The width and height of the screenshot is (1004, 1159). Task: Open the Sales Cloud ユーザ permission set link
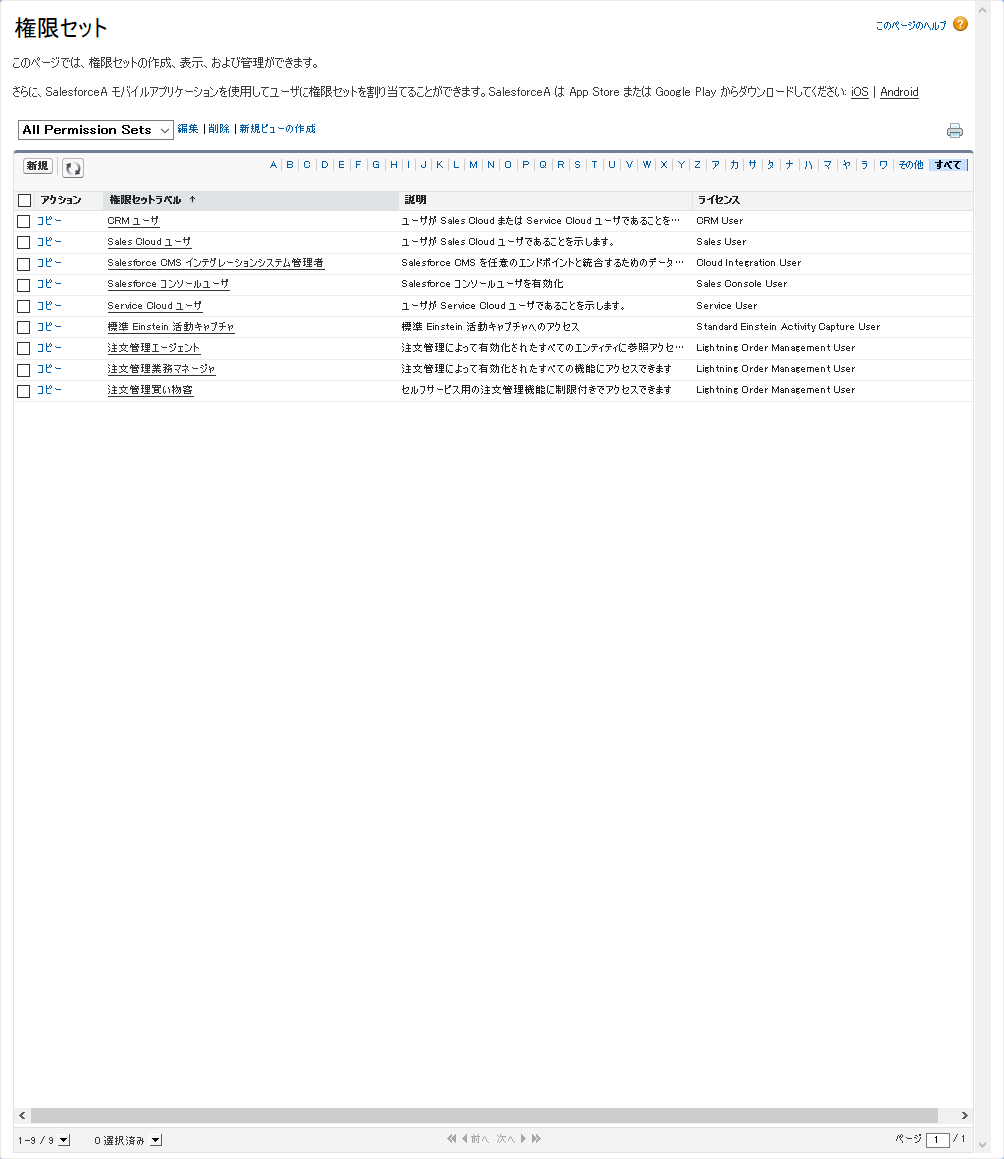click(148, 241)
